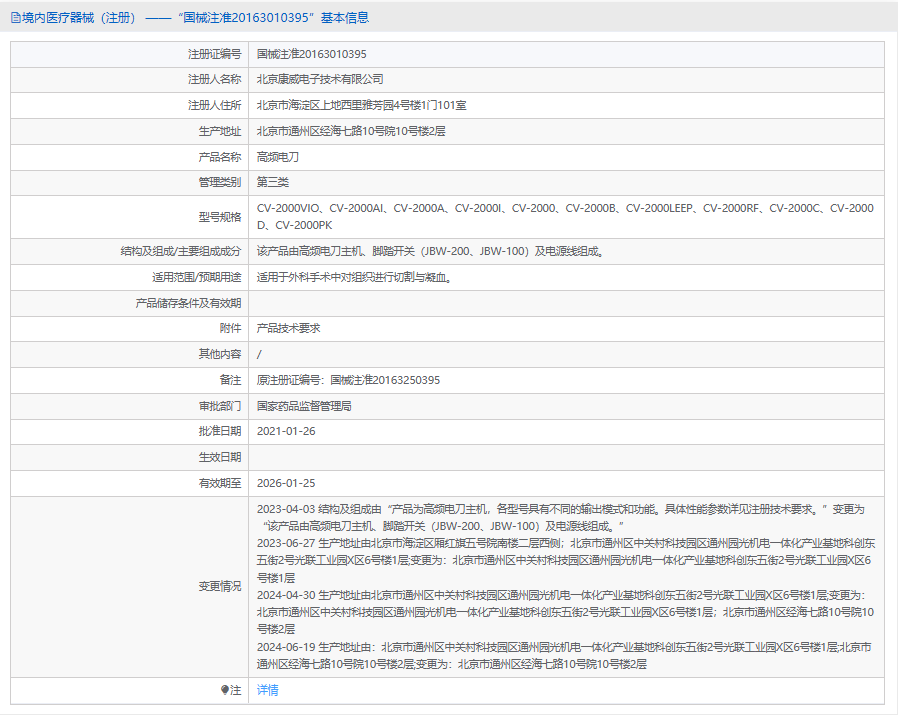Select registrant name 北京康威电子技术有限公司

[320, 80]
